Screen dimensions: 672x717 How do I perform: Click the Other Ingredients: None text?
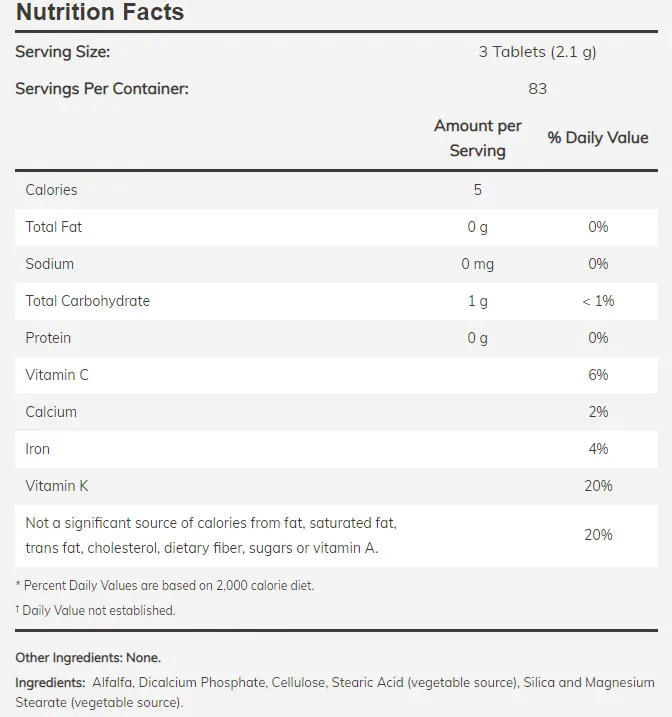88,657
